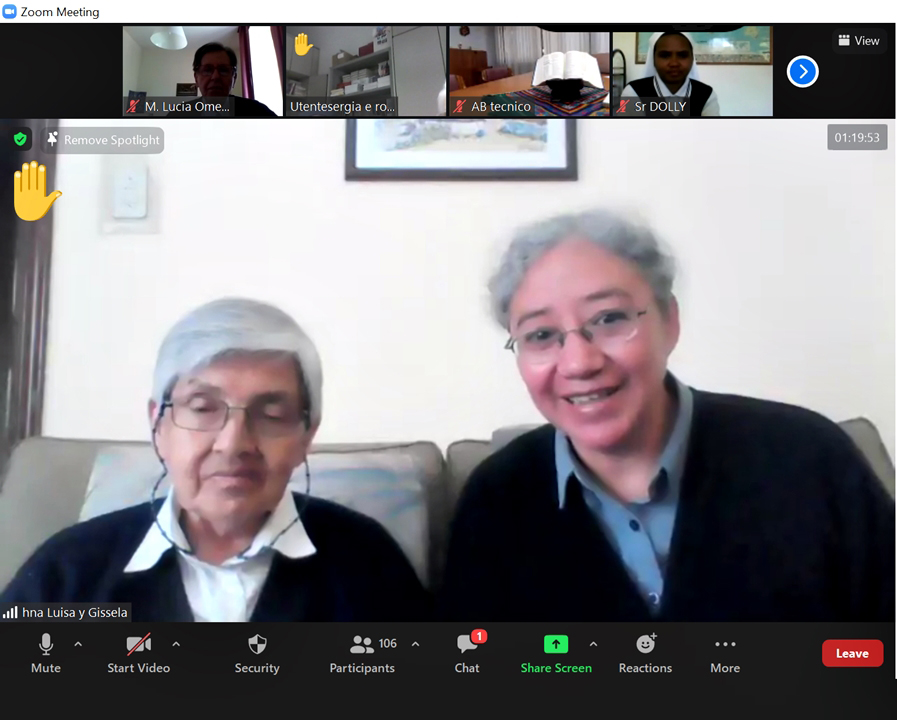Mute the microphone
Viewport: 897px width, 720px height.
(46, 653)
